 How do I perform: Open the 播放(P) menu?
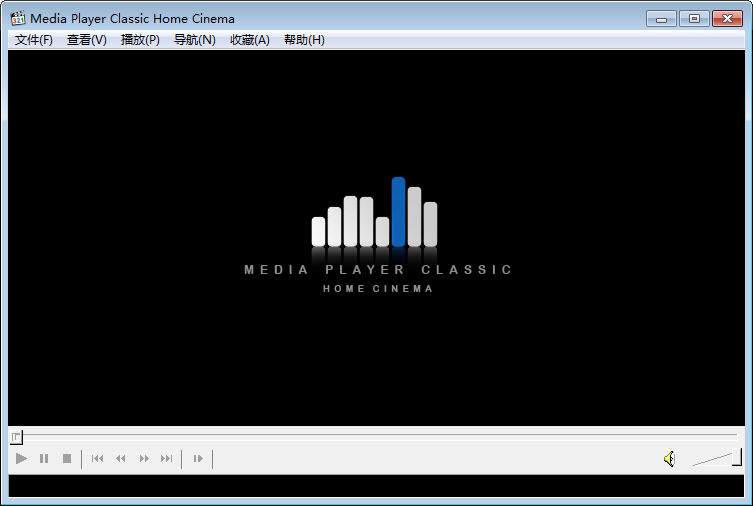(x=140, y=40)
